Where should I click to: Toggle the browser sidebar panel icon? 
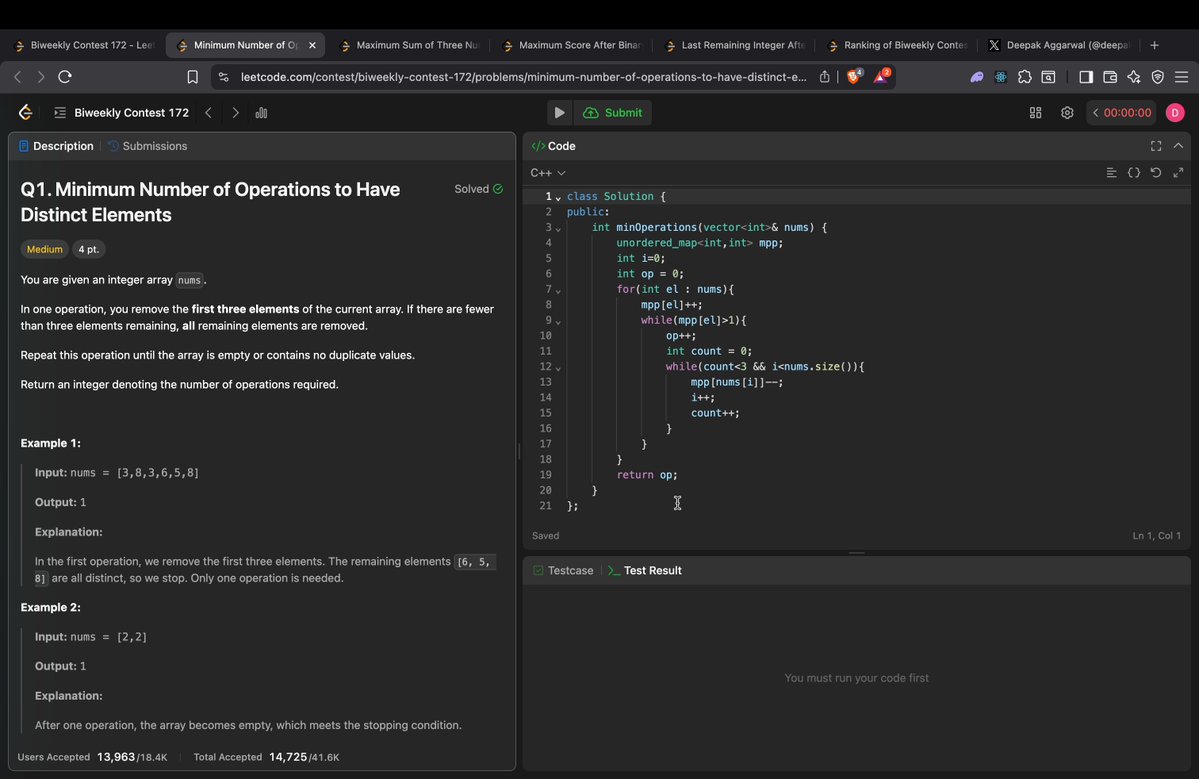click(1086, 76)
